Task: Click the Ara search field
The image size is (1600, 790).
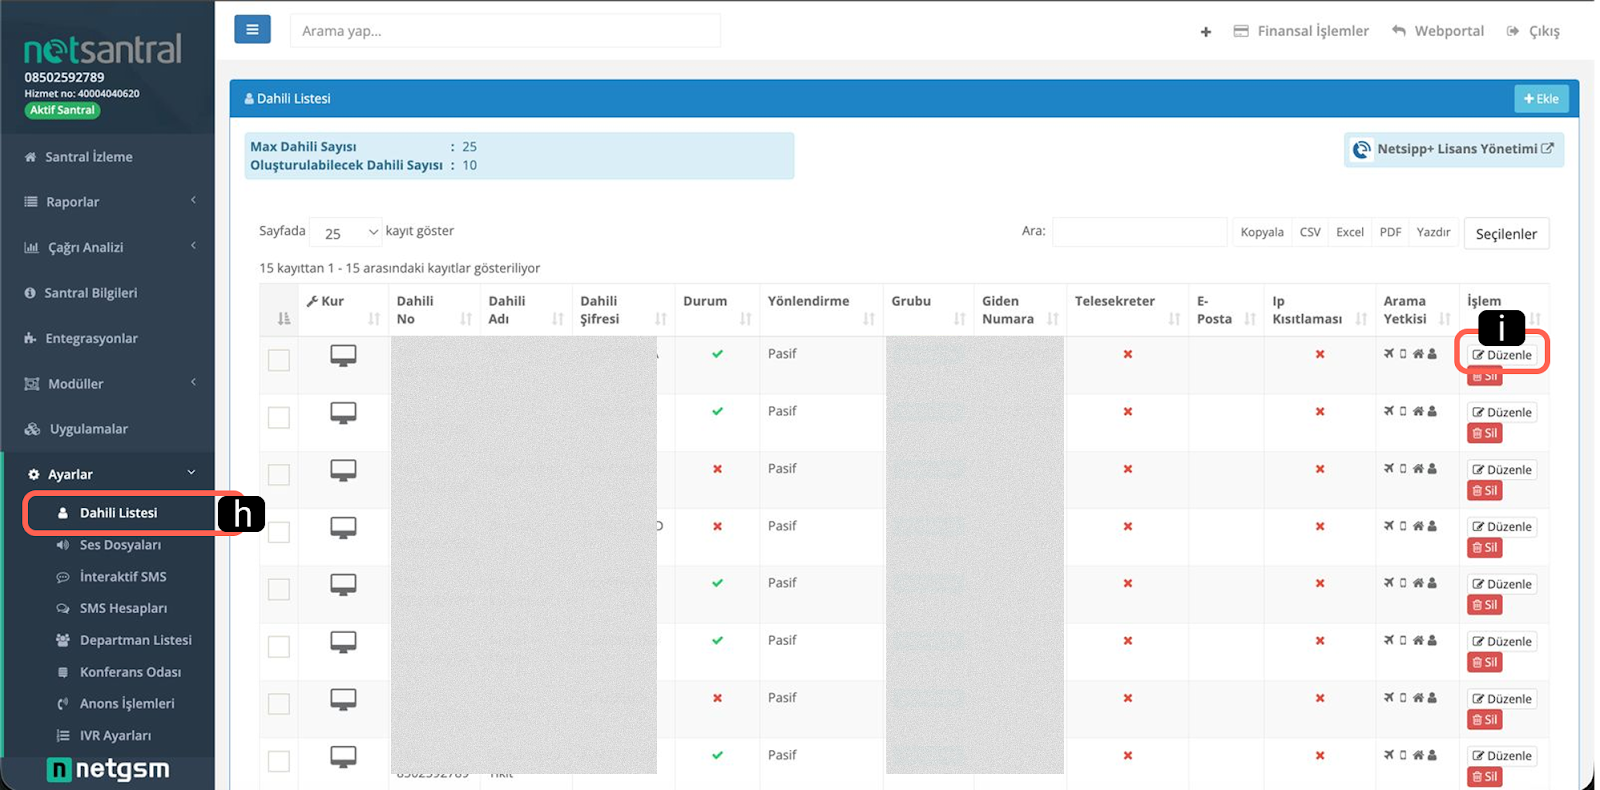Action: tap(1139, 232)
